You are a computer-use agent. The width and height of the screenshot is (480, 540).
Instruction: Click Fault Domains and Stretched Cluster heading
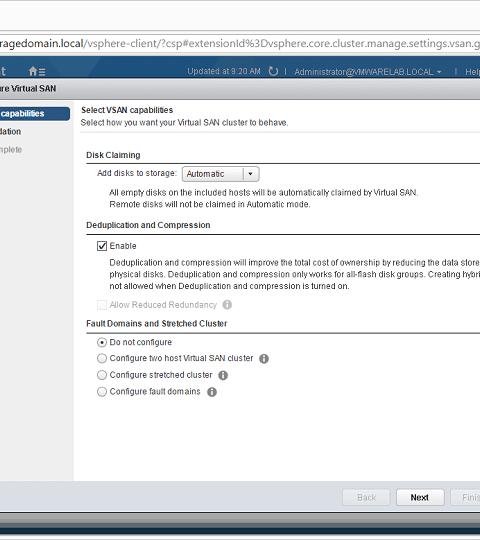[x=157, y=324]
